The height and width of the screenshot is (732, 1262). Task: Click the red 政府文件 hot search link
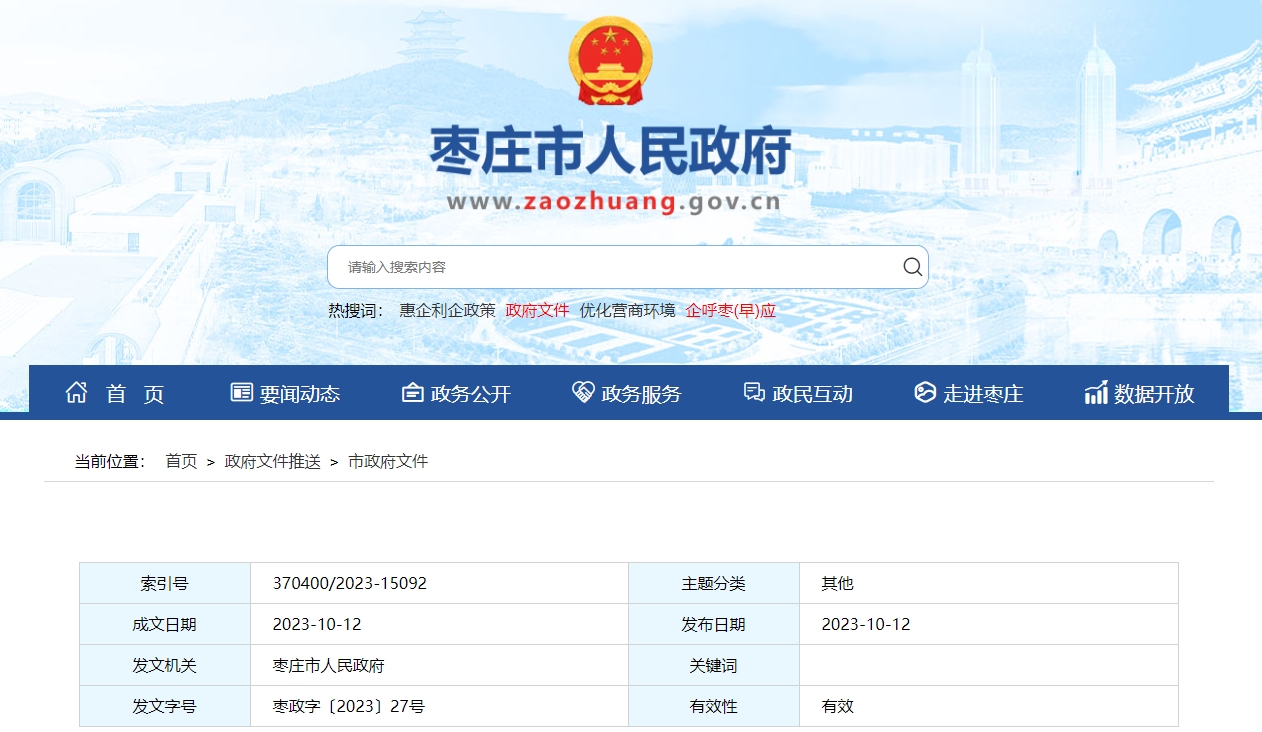[537, 310]
